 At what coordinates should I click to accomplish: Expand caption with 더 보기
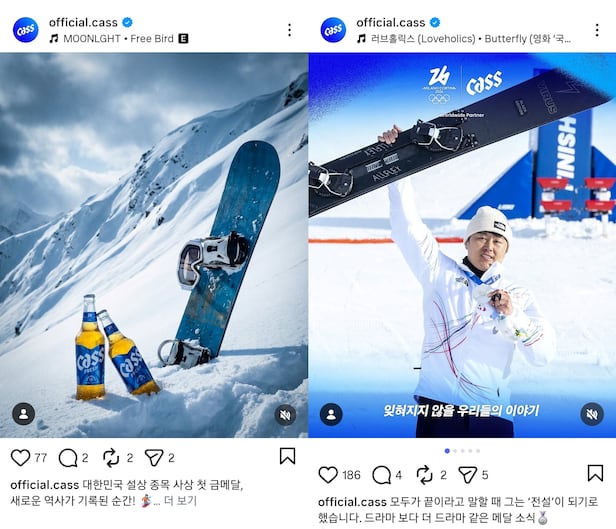[180, 501]
